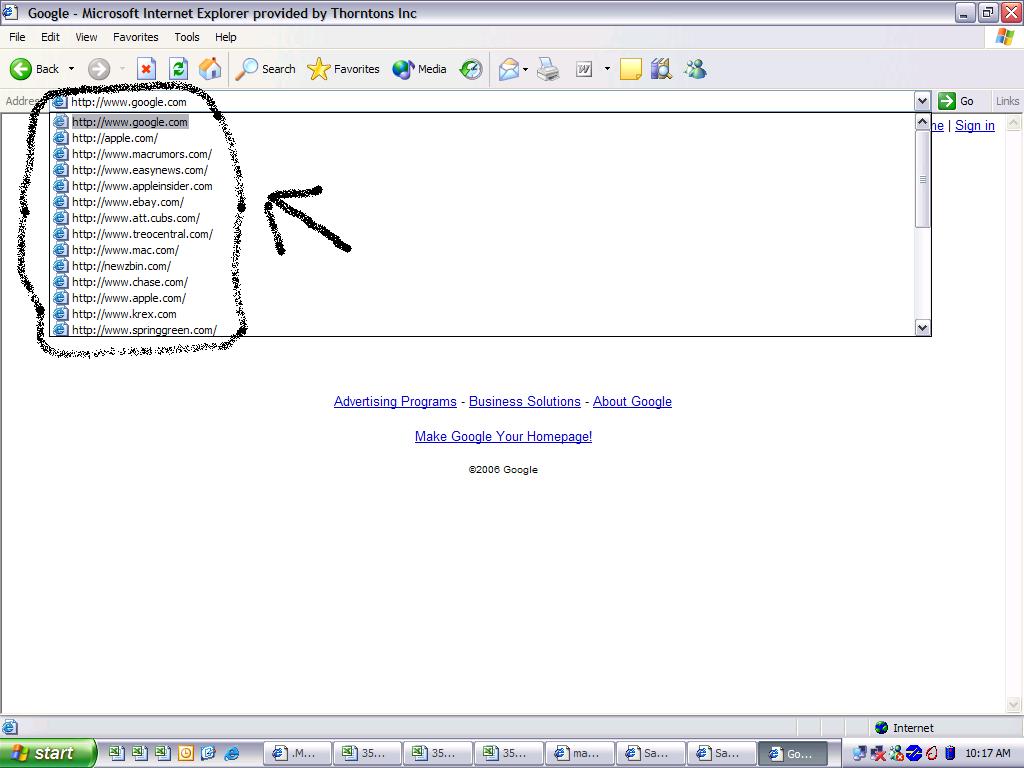Go to the Home page icon
Image resolution: width=1024 pixels, height=768 pixels.
pyautogui.click(x=210, y=69)
